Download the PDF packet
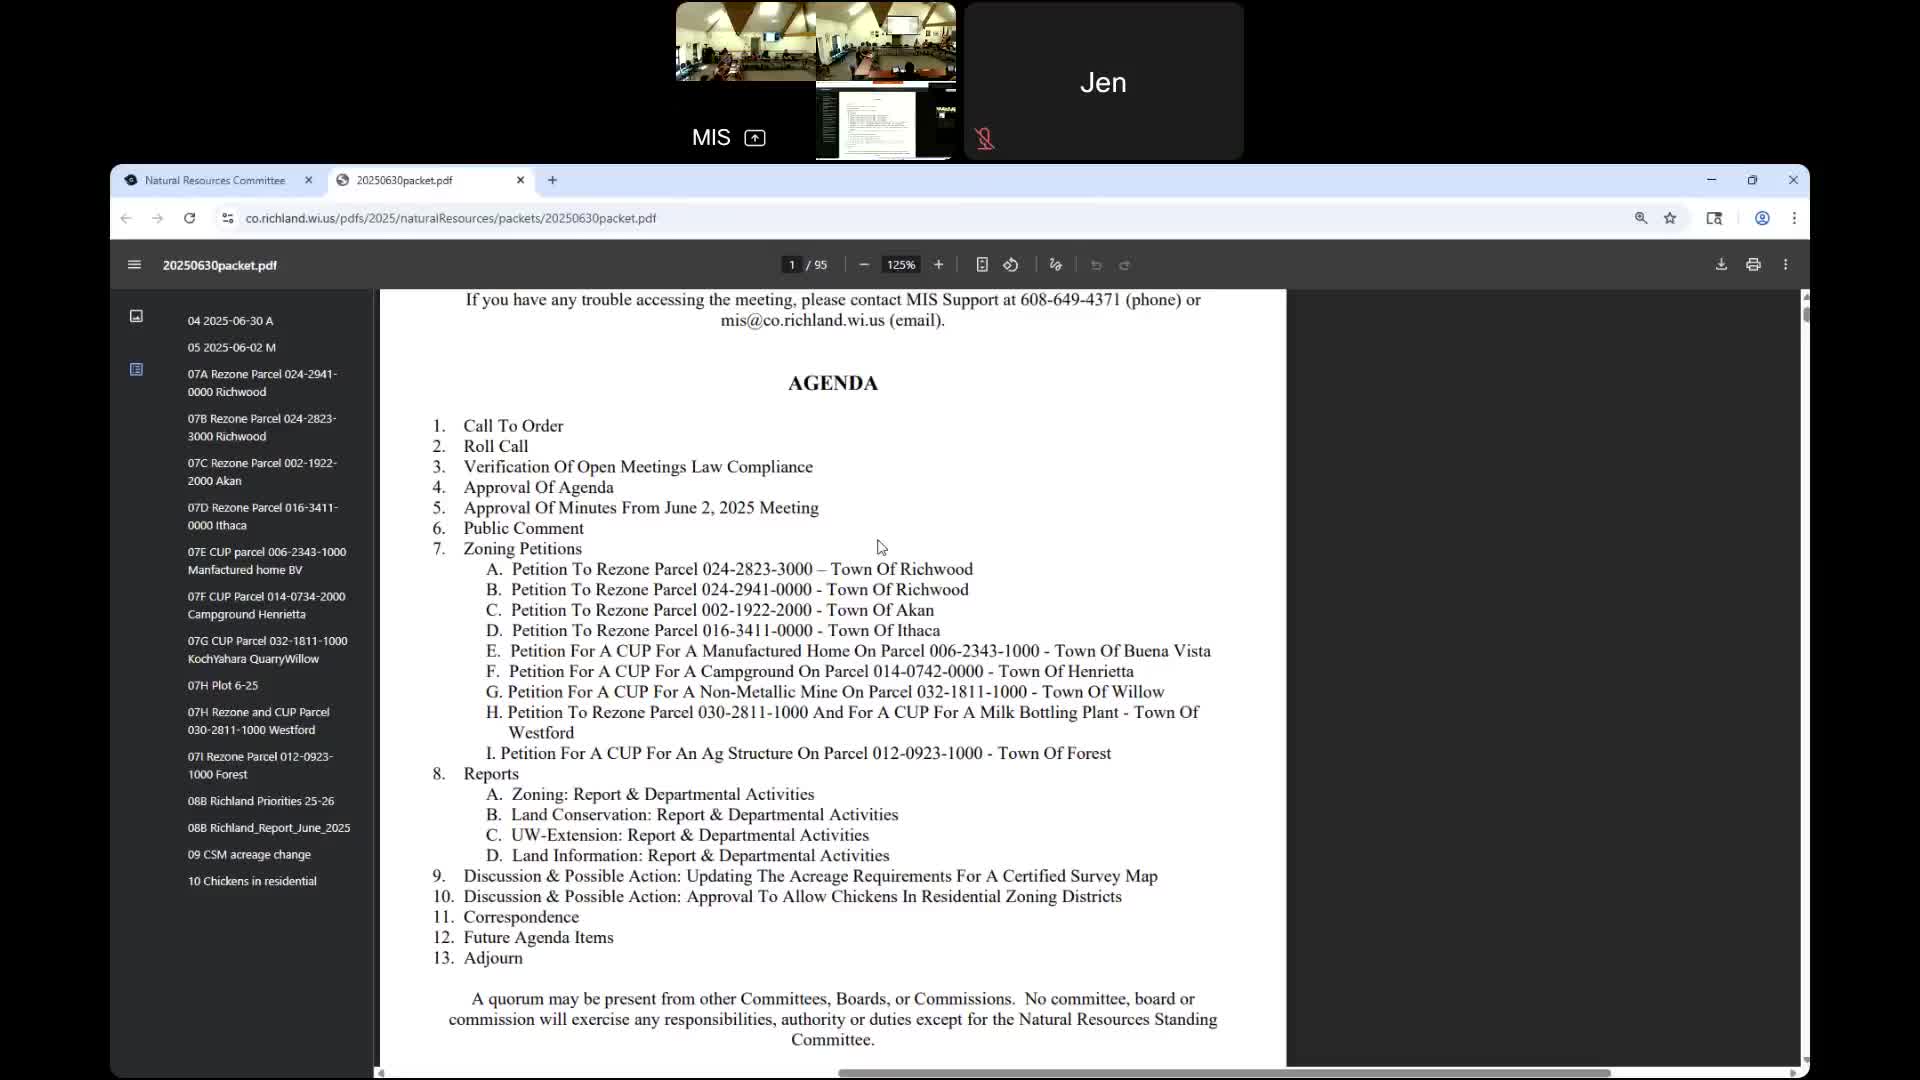1920x1080 pixels. pos(1721,265)
